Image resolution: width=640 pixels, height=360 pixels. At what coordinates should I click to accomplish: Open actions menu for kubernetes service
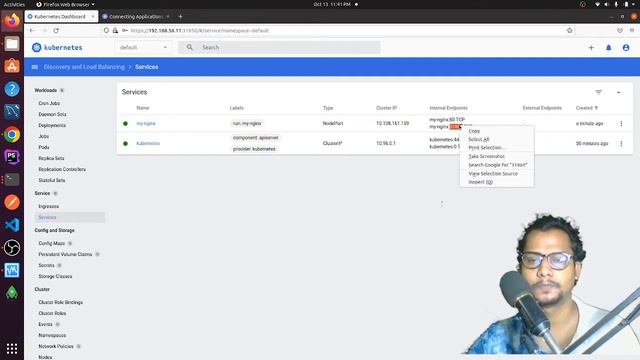point(621,143)
